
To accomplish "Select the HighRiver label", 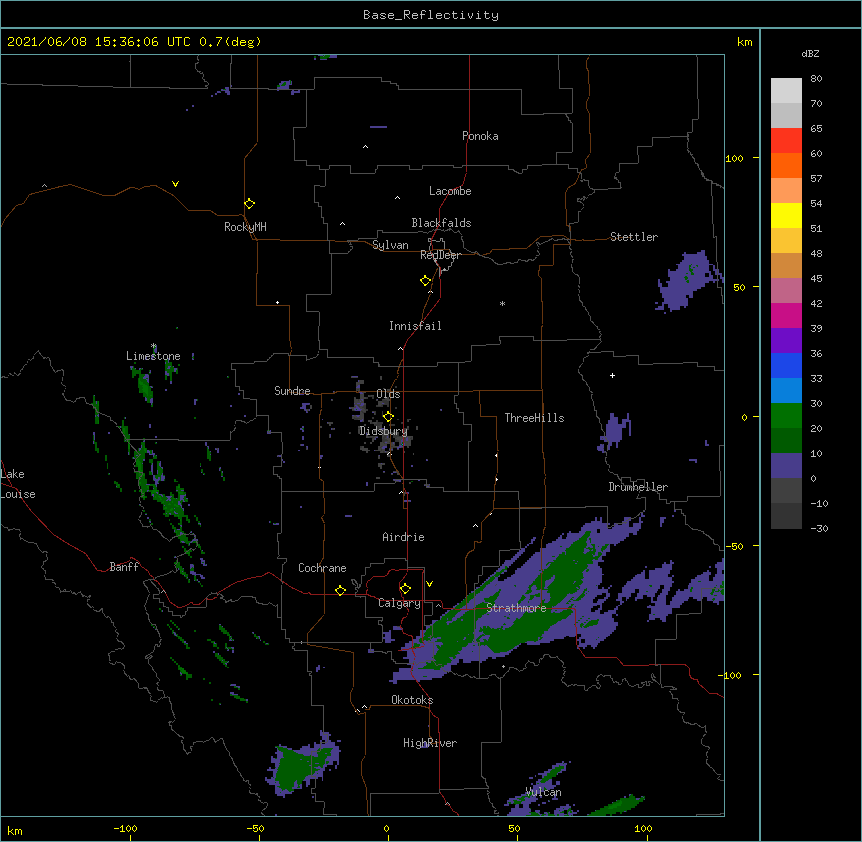I will click(x=430, y=743).
